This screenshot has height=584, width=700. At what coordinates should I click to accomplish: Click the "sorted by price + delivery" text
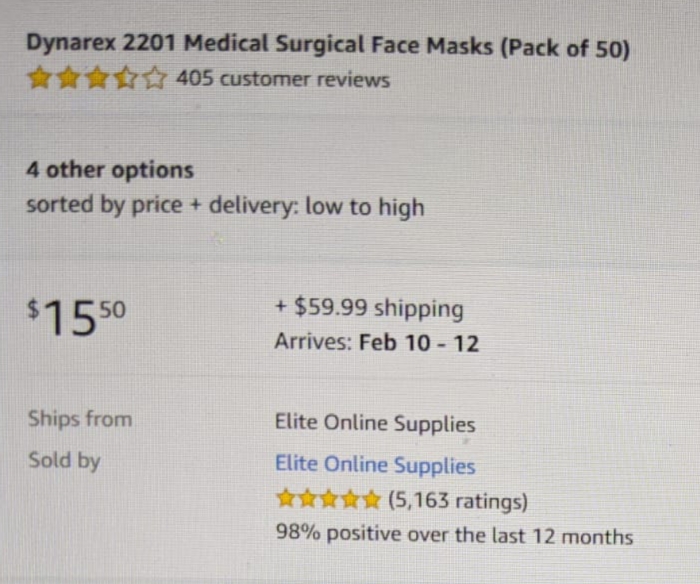point(225,207)
